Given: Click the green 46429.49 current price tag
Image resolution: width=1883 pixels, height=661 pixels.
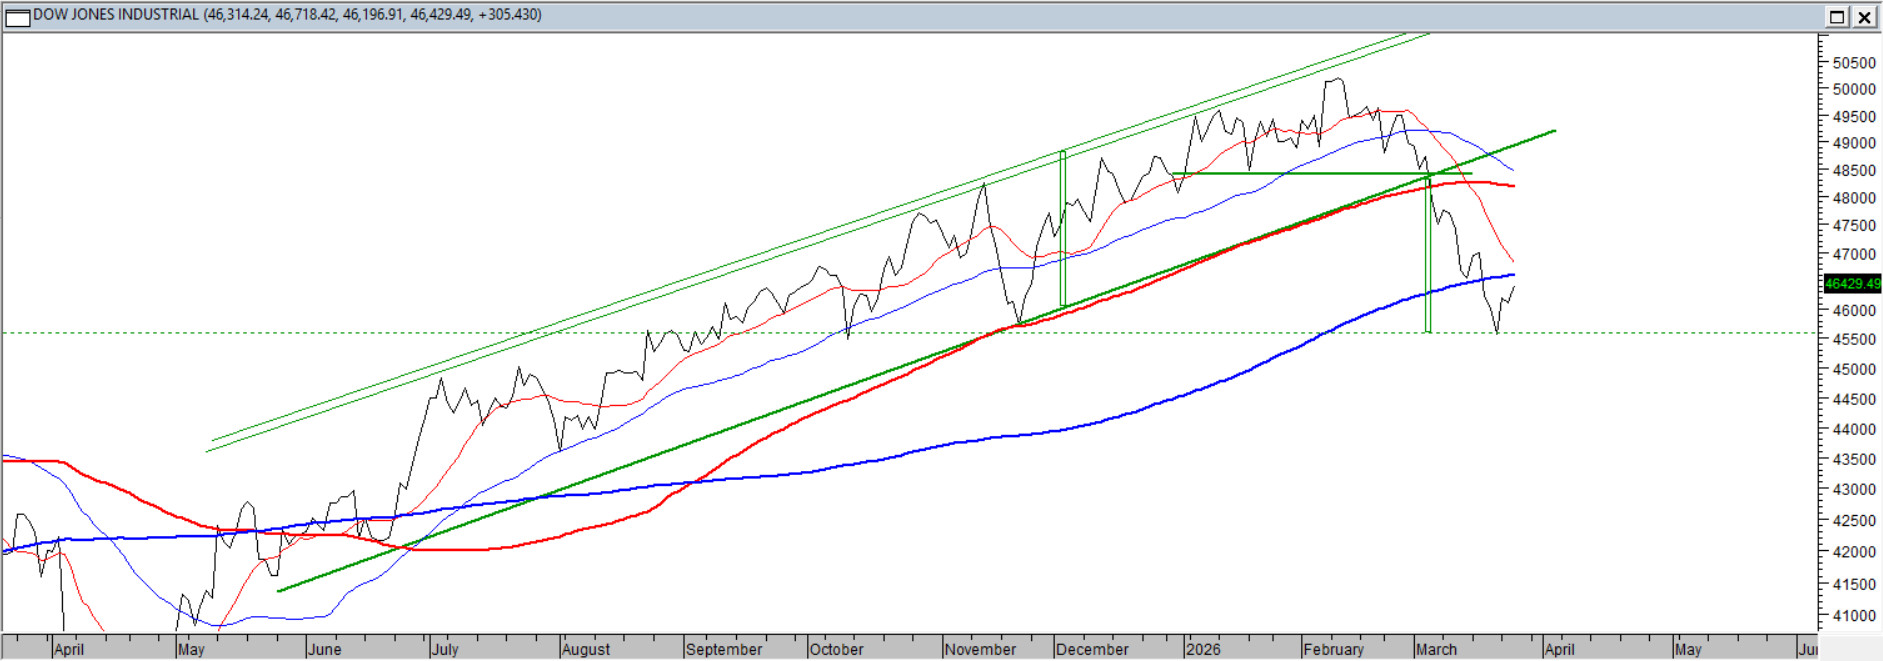Looking at the screenshot, I should [x=1852, y=284].
